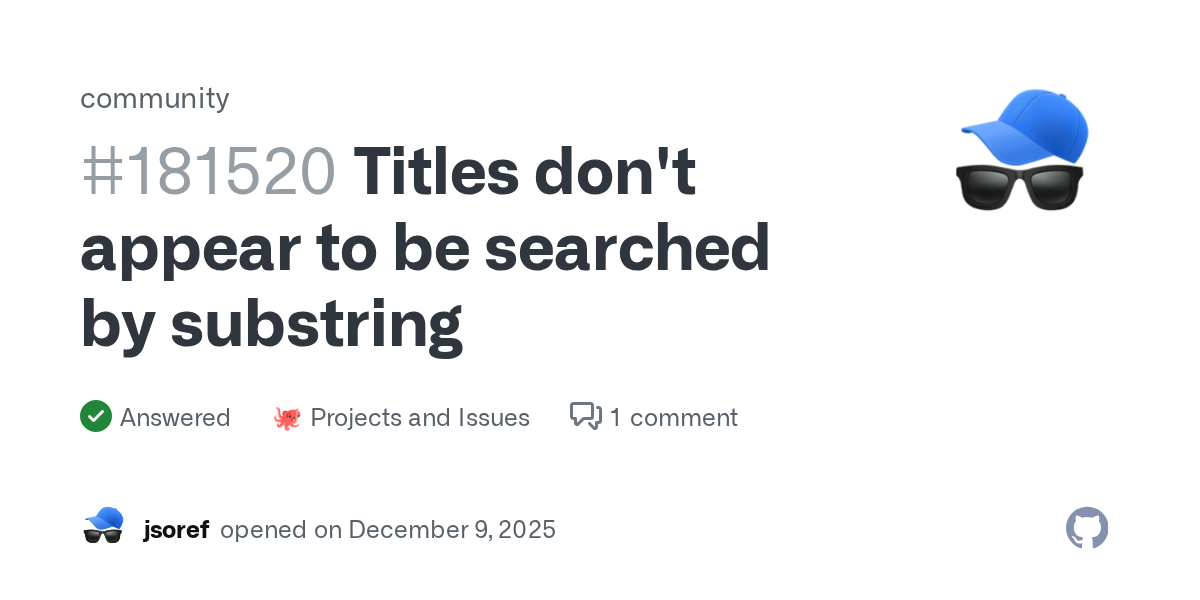The image size is (1200, 600).
Task: Click the small jsoref avatar
Action: coord(103,526)
